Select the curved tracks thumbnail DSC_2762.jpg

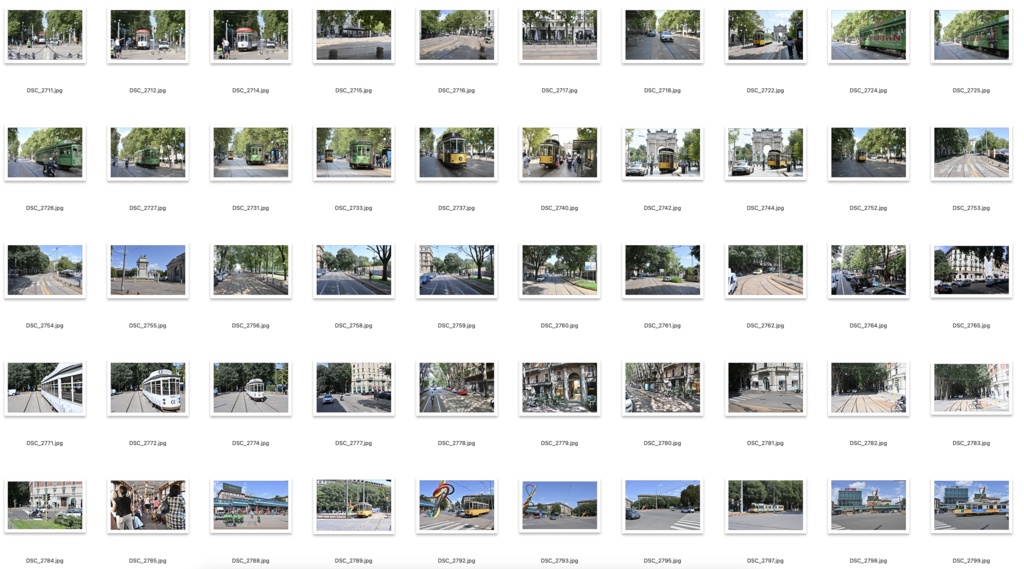coord(765,270)
